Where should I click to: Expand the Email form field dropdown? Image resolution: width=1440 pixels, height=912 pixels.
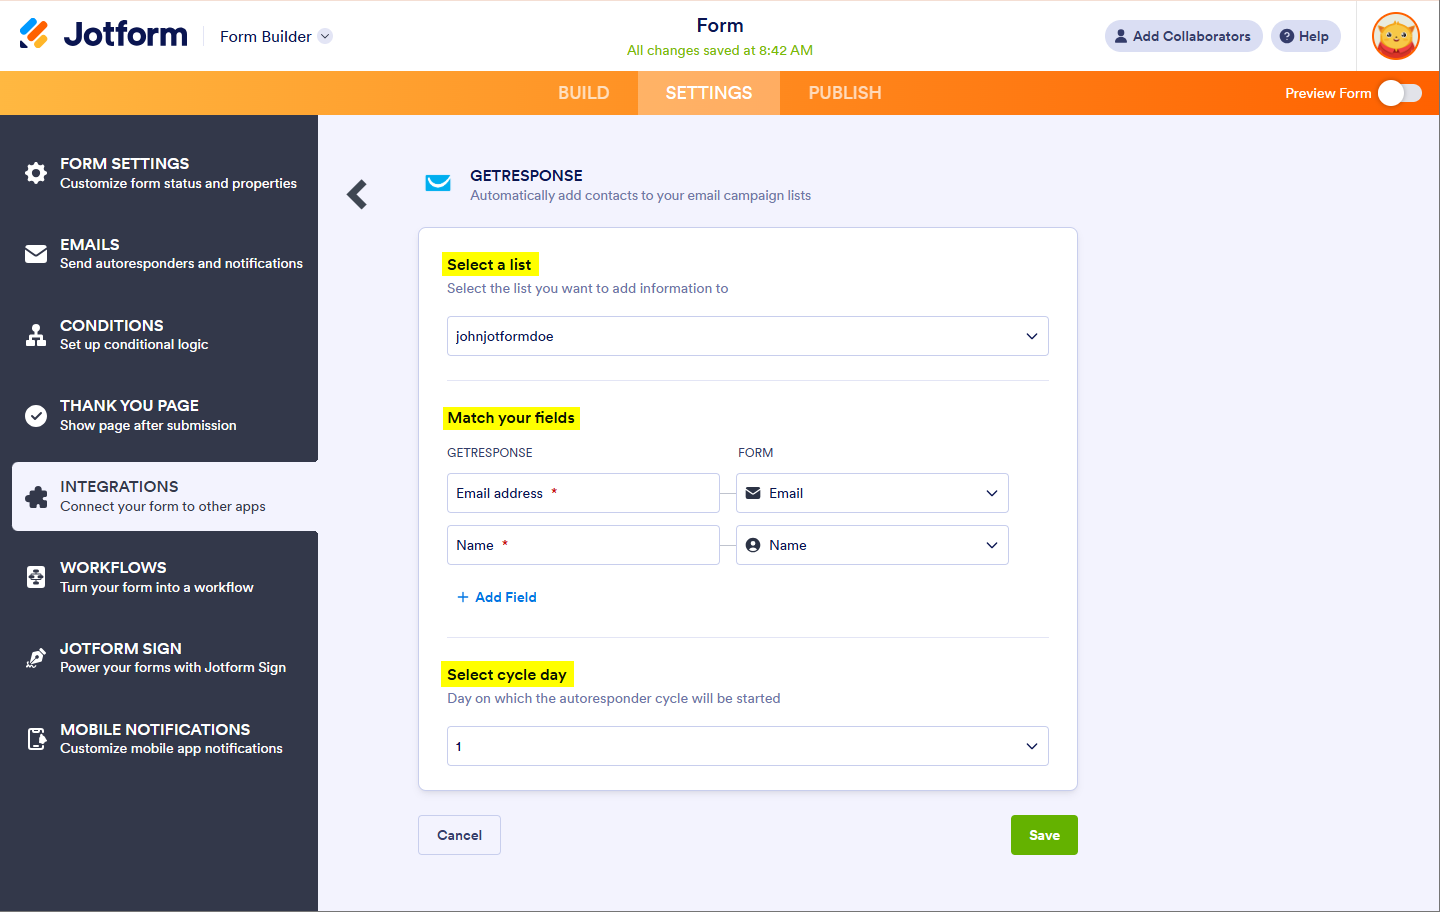tap(872, 493)
